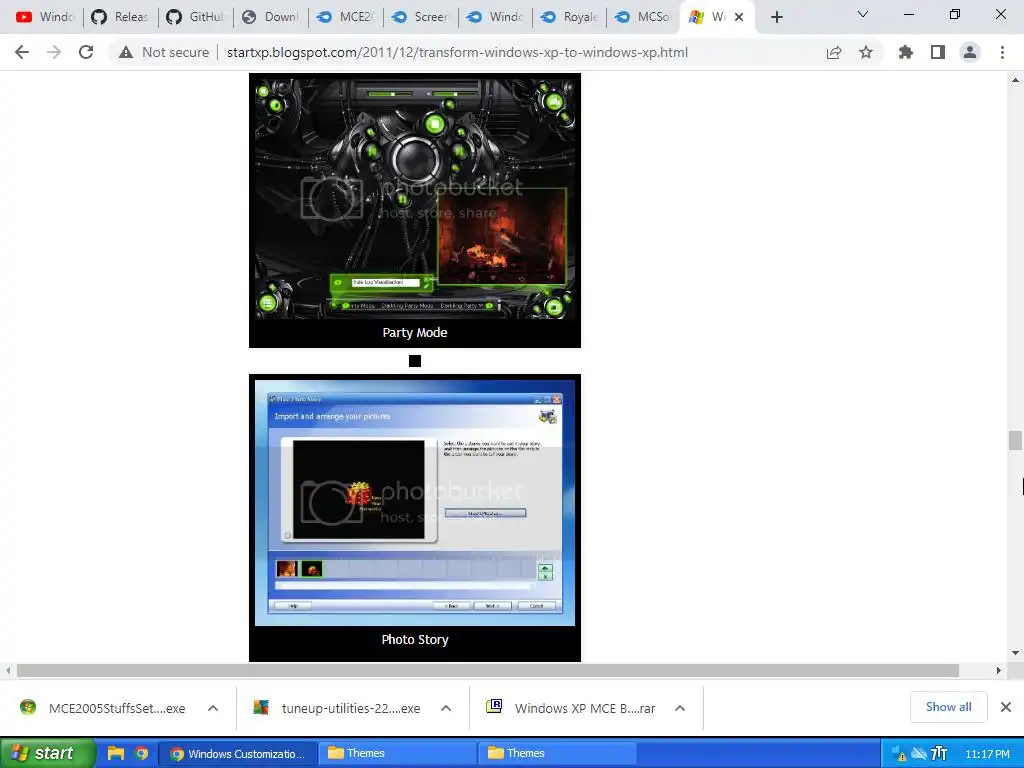The width and height of the screenshot is (1024, 768).
Task: Select Windows Customization taskbar button
Action: 238,754
